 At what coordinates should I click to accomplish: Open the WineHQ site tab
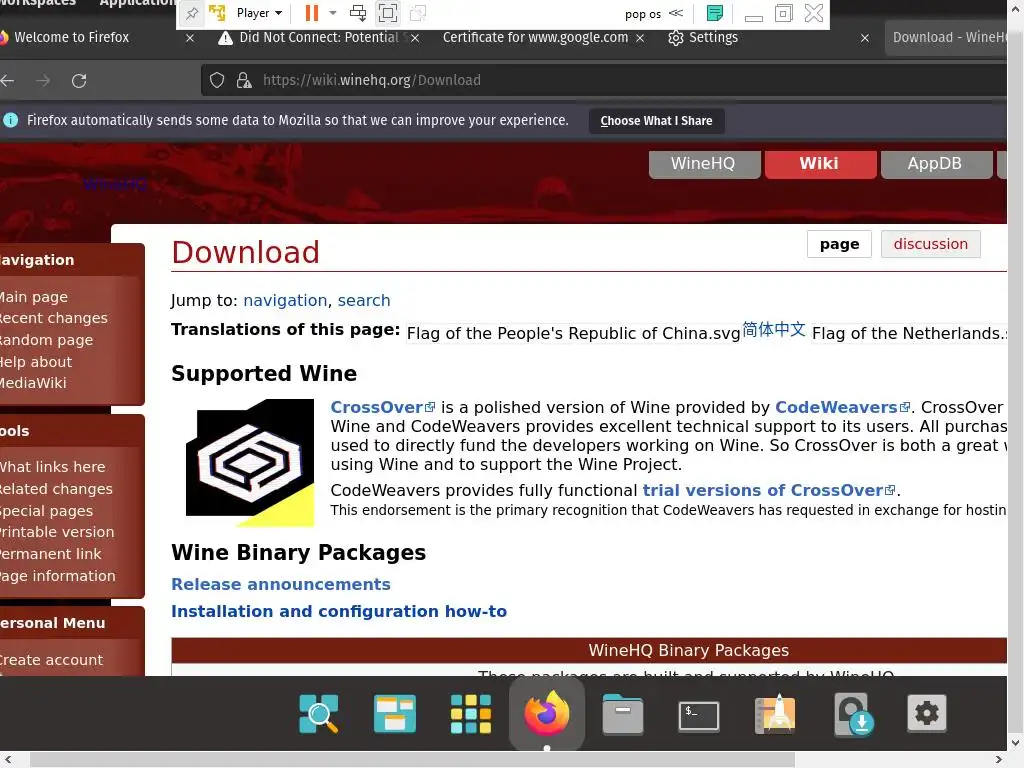point(704,164)
